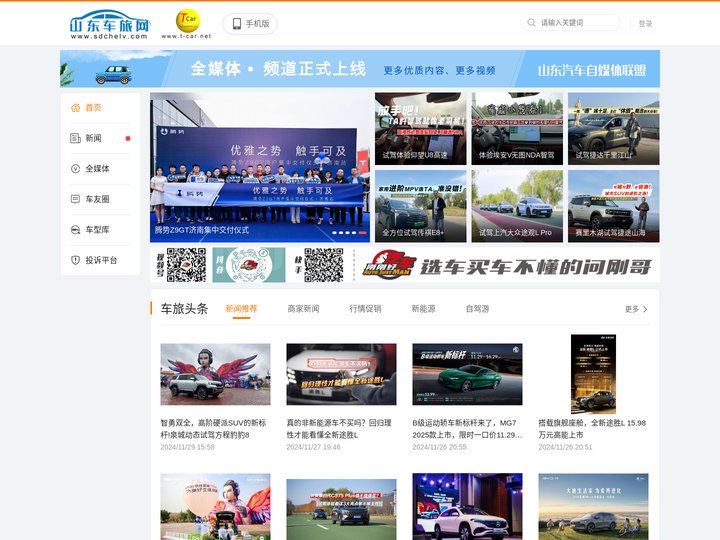
Task: Click the 首页 home icon in sidebar
Action: pyautogui.click(x=75, y=107)
